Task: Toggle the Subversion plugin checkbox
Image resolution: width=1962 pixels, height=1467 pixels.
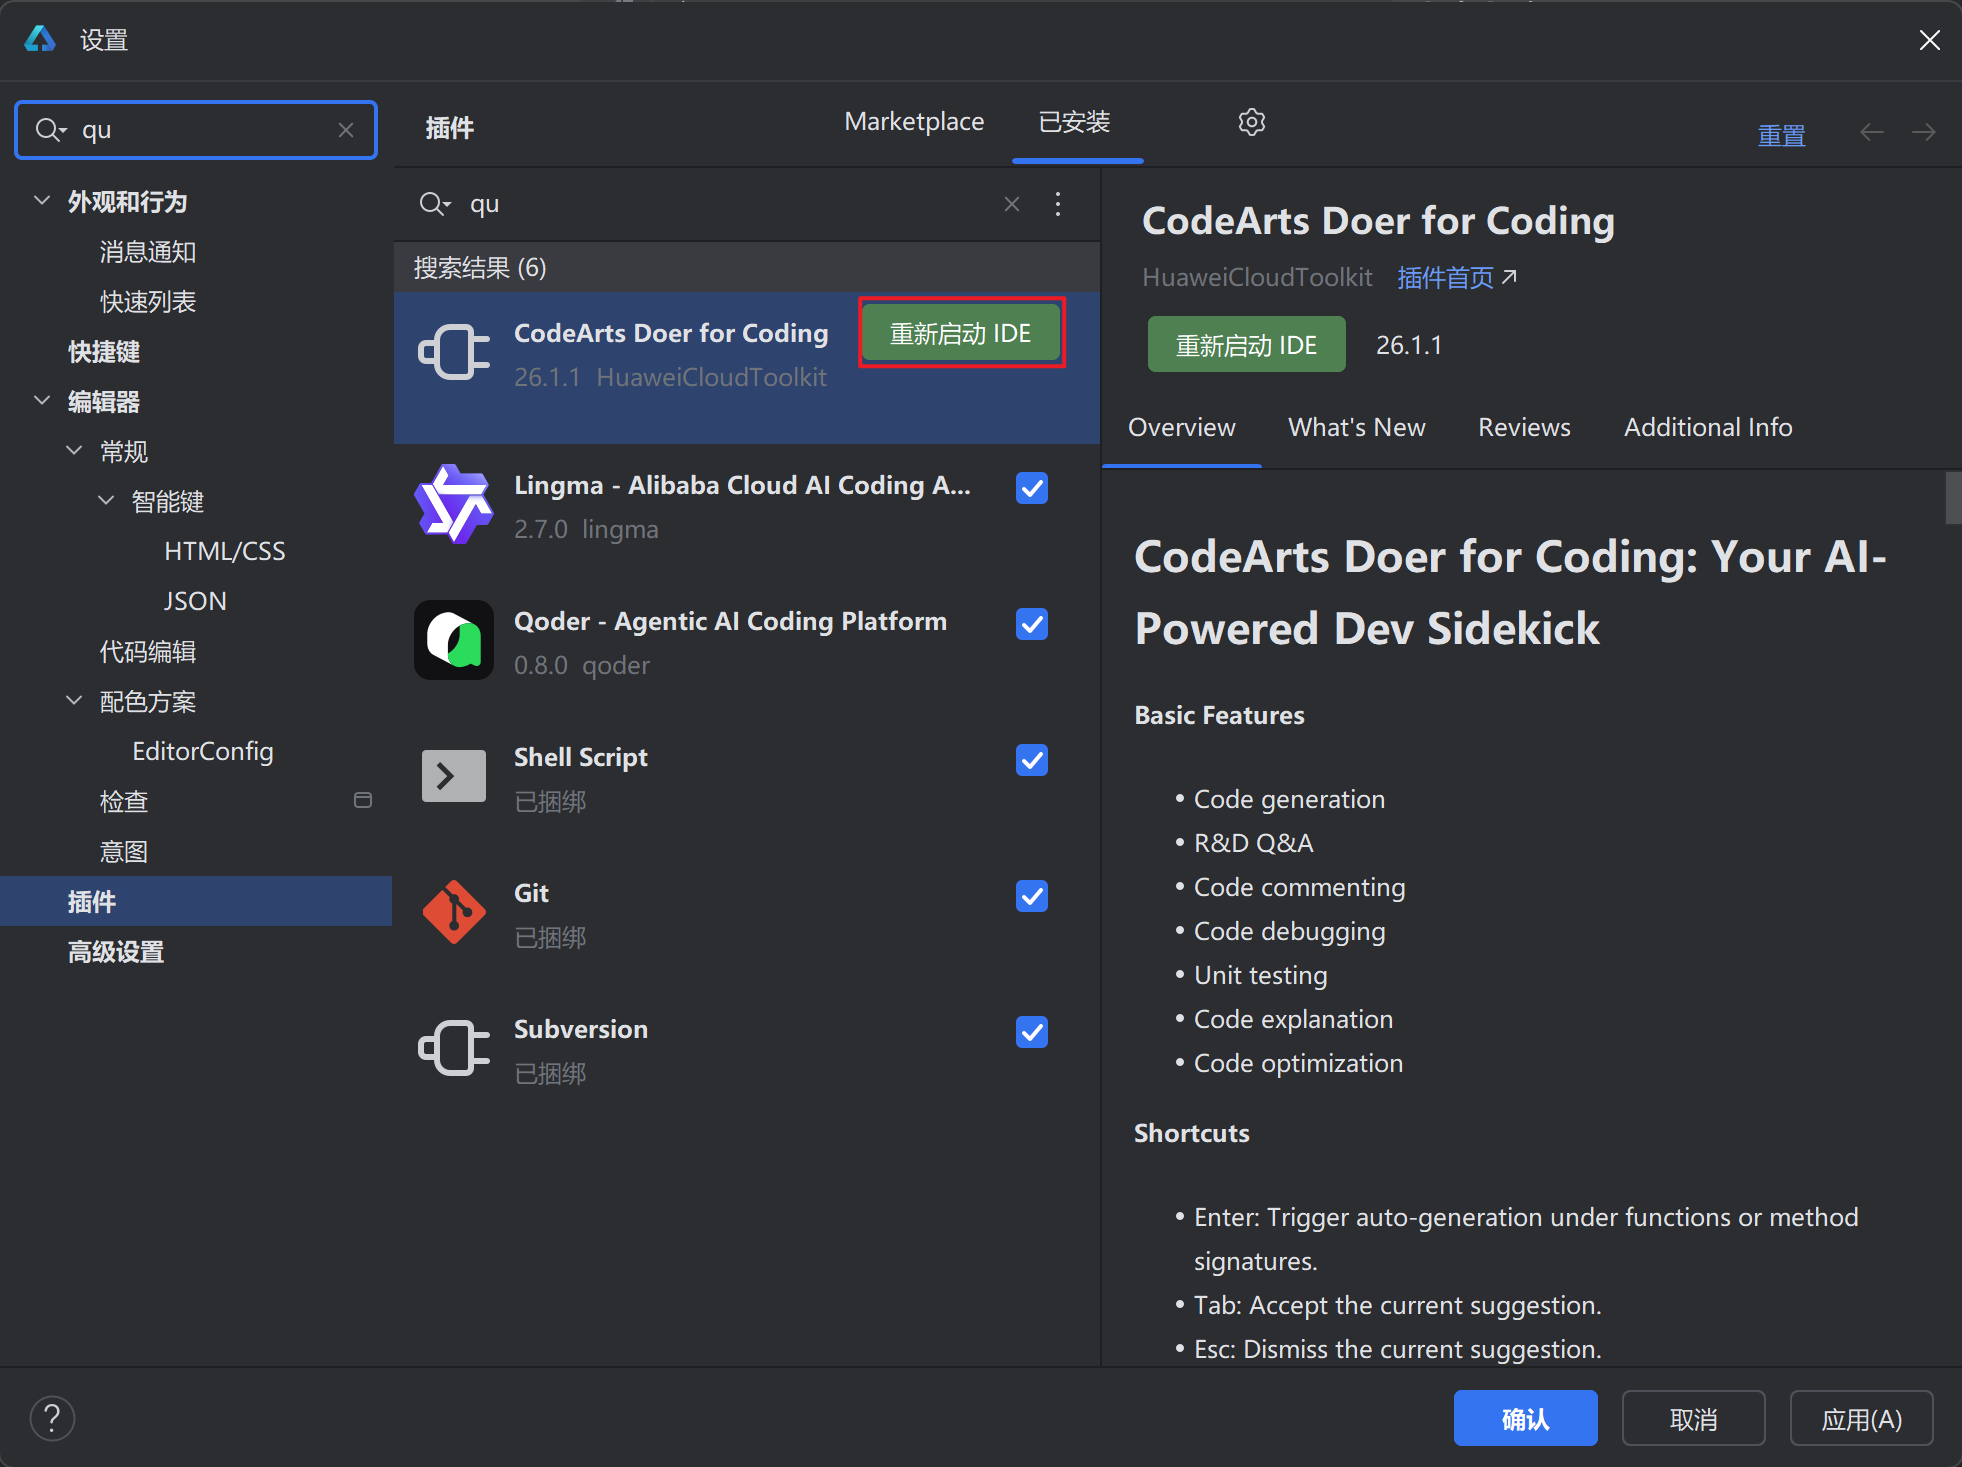Action: 1032,1032
